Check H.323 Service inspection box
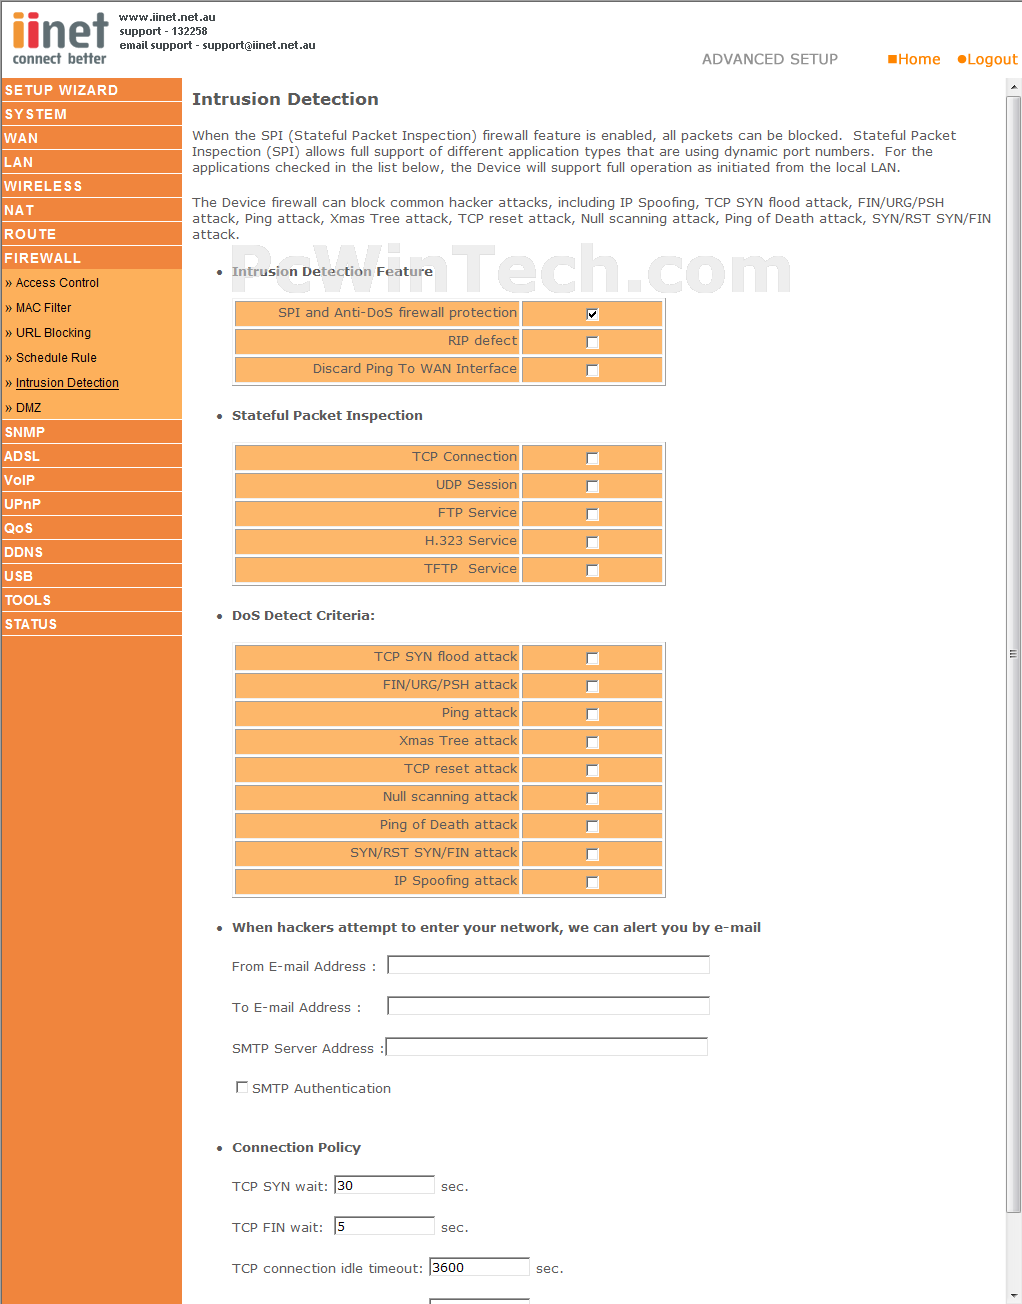 pyautogui.click(x=592, y=542)
